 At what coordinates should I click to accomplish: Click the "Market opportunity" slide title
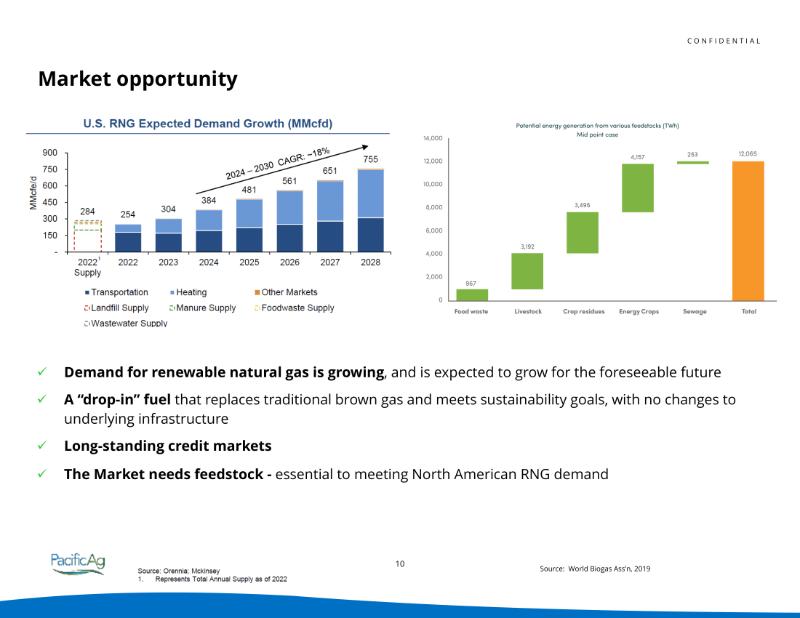coord(138,79)
